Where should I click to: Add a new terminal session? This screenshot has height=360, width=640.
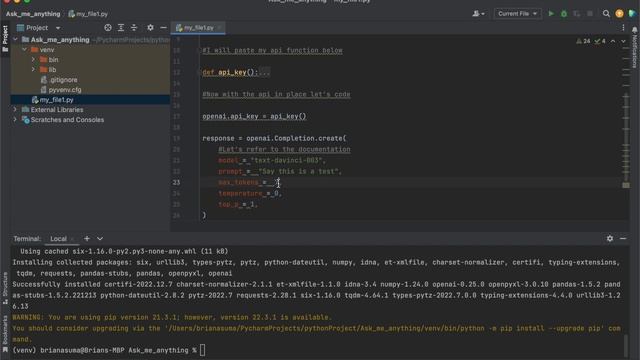(x=87, y=238)
